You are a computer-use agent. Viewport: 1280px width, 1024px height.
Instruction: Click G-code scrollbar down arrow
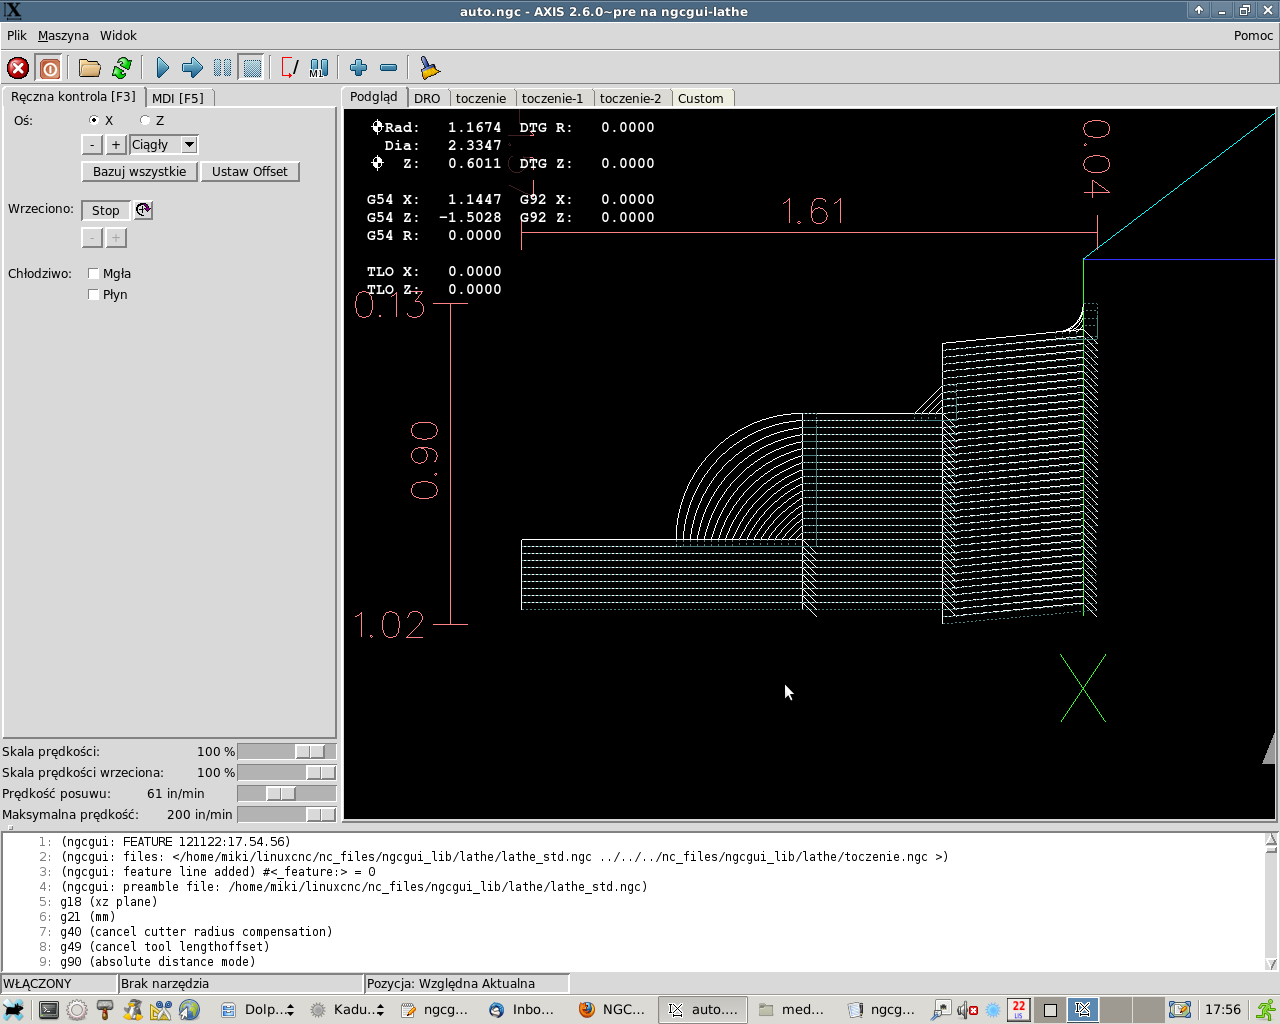(1271, 964)
